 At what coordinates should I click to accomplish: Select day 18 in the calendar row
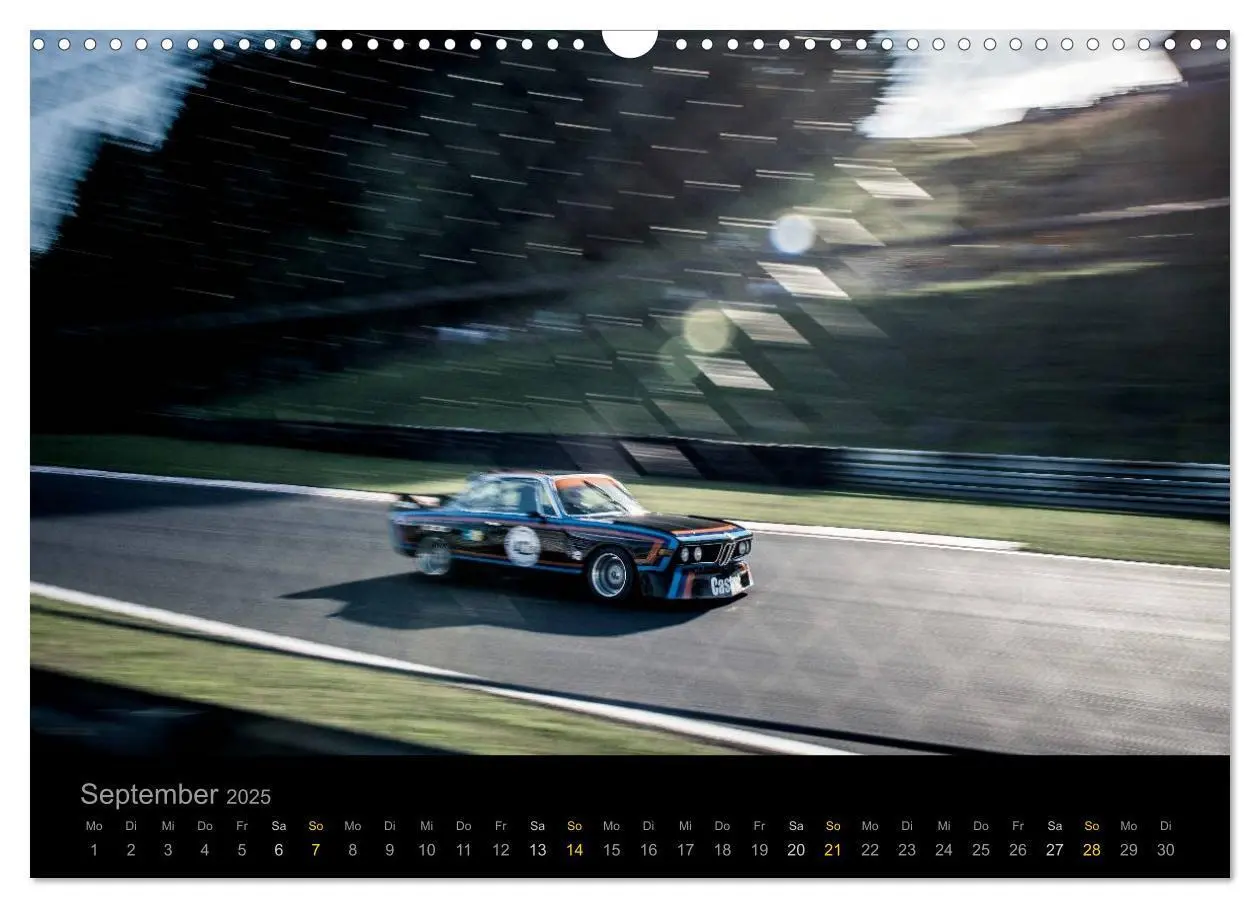pos(723,850)
